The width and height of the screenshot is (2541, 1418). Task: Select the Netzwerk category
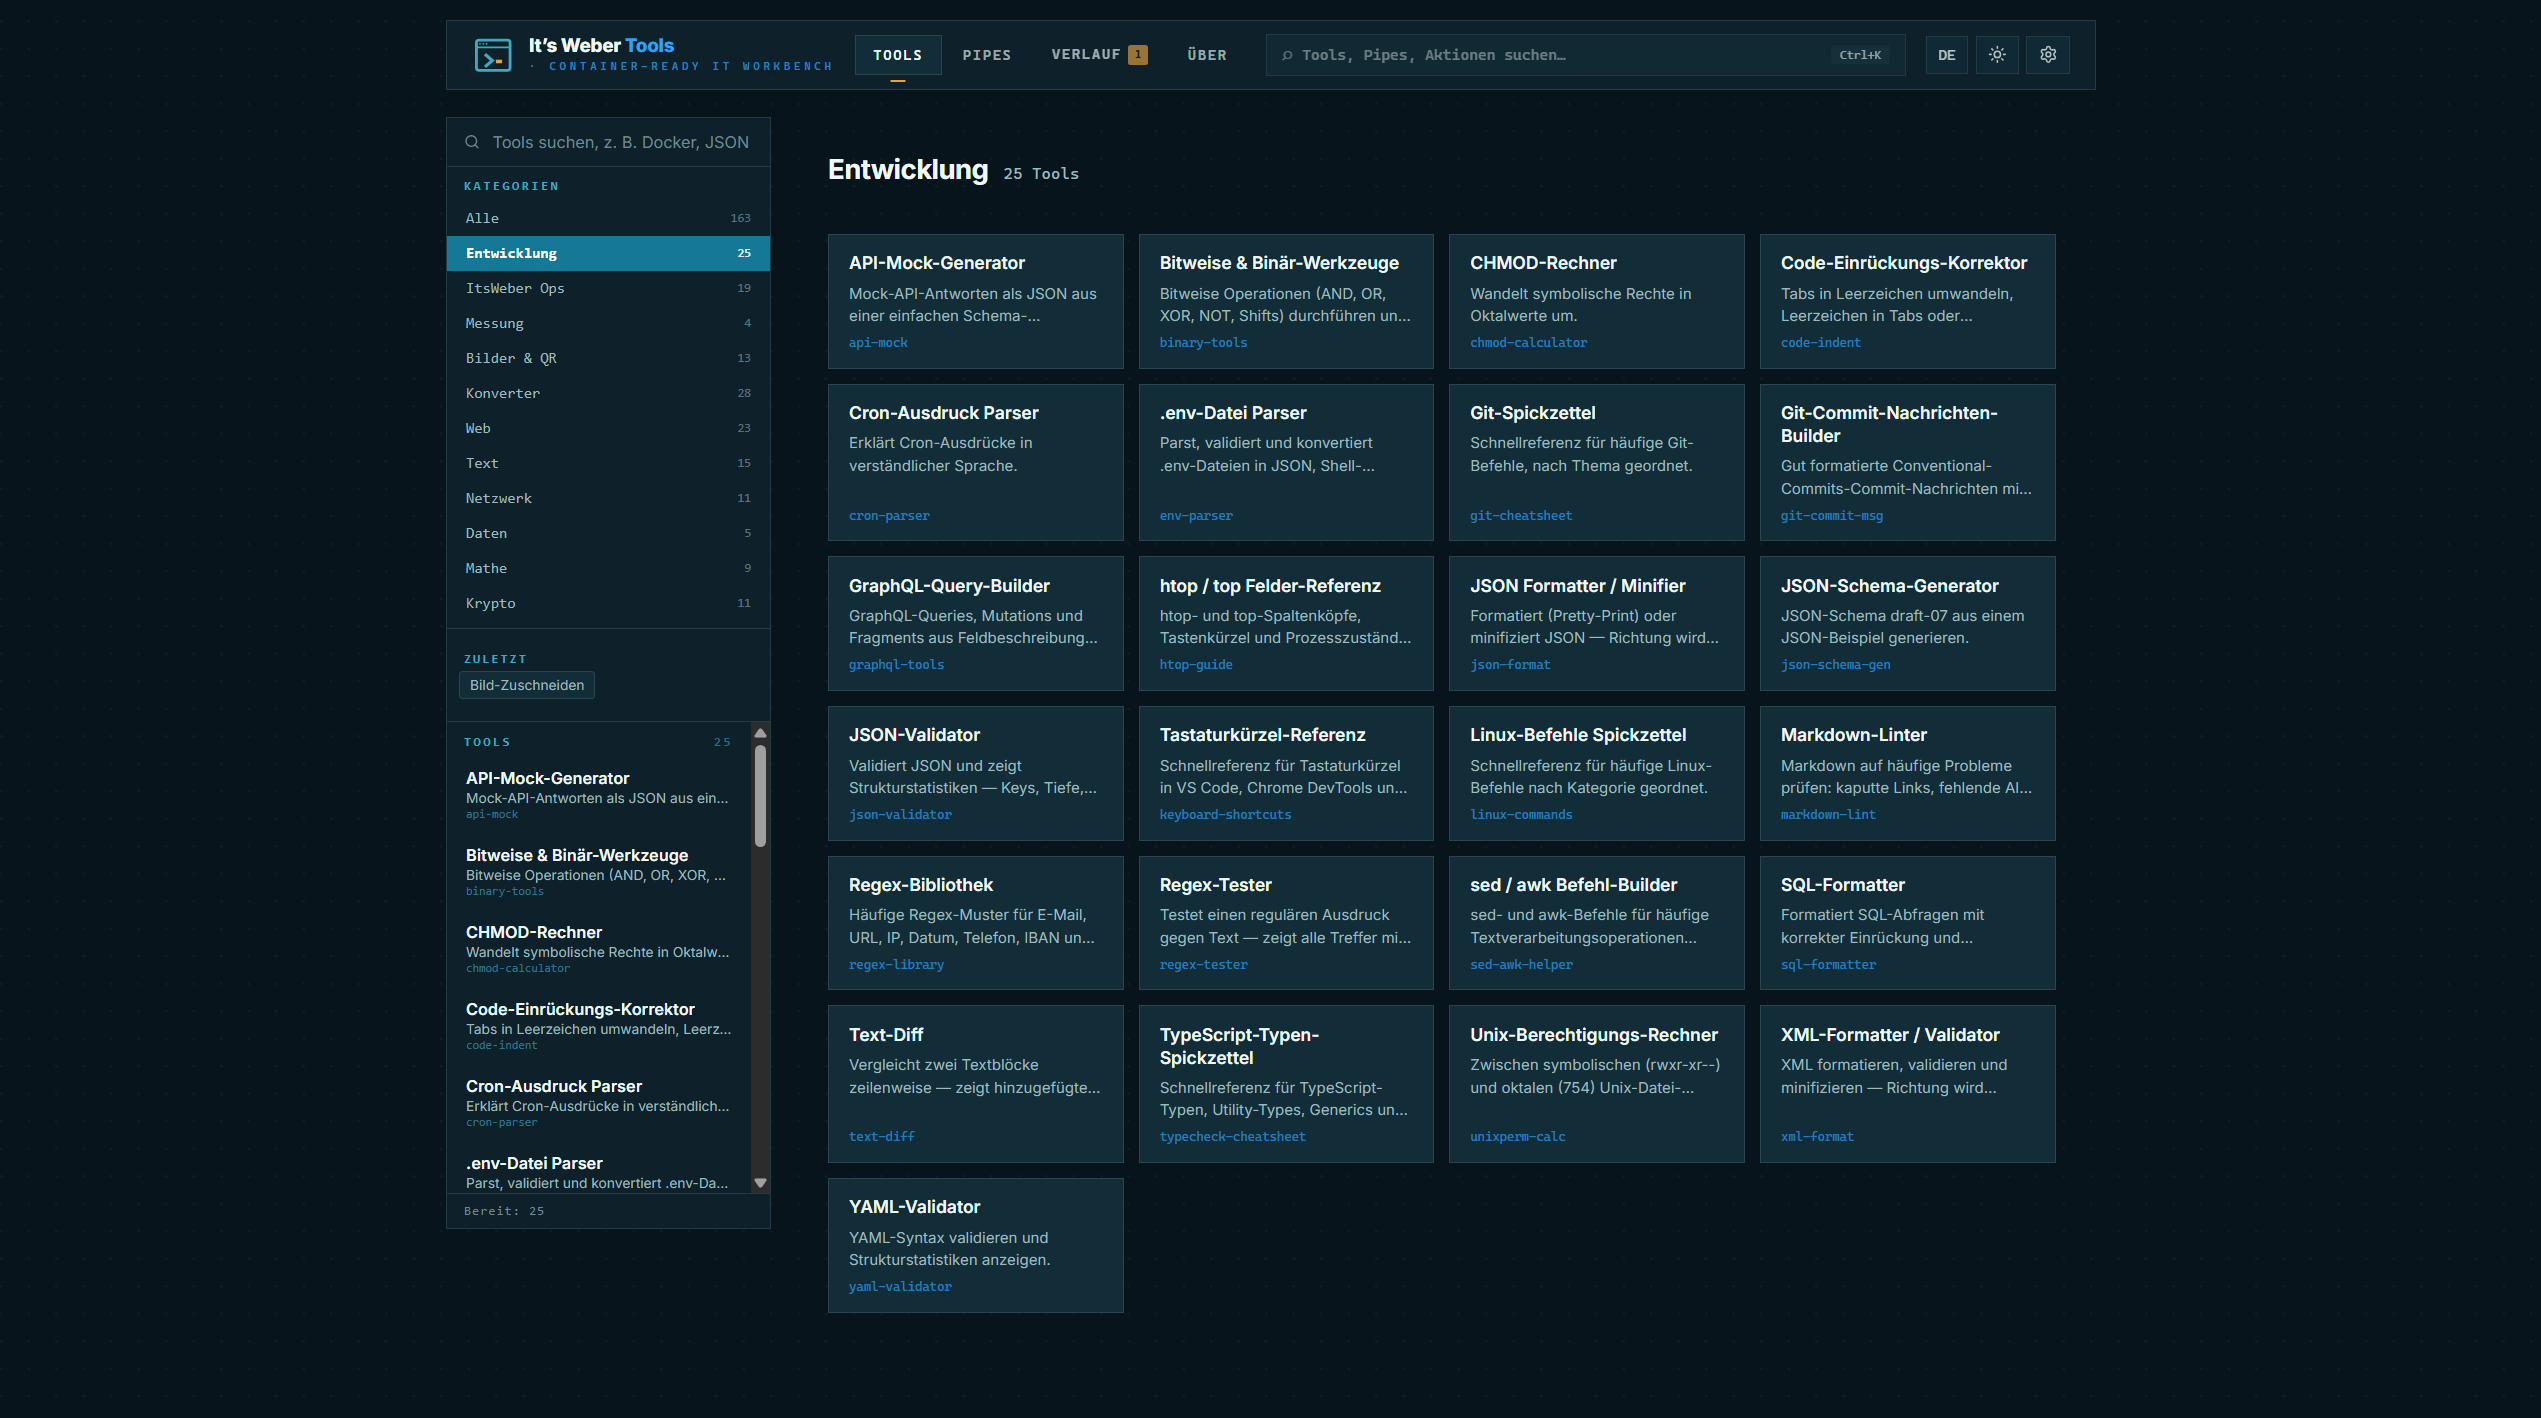click(608, 498)
